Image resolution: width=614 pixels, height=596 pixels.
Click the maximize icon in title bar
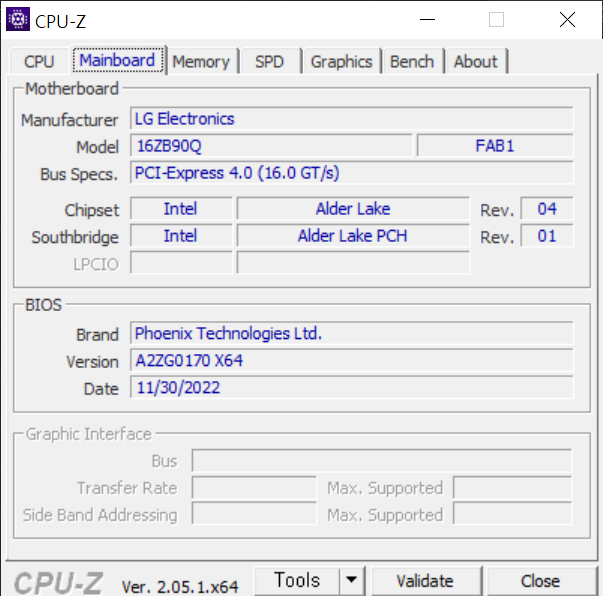(496, 20)
